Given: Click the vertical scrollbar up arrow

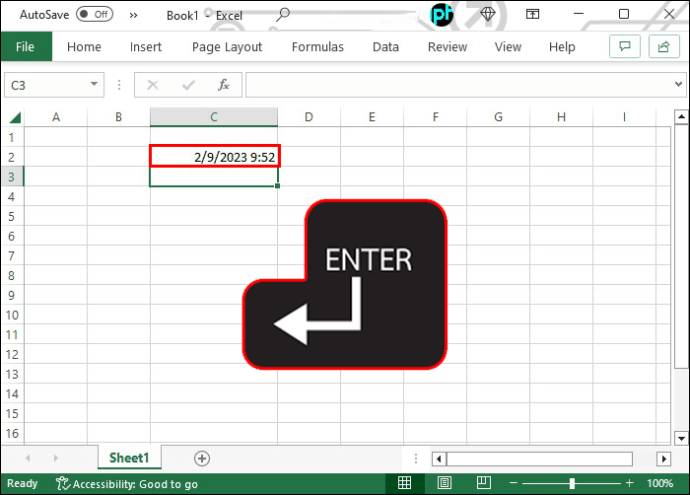Looking at the screenshot, I should (681, 117).
